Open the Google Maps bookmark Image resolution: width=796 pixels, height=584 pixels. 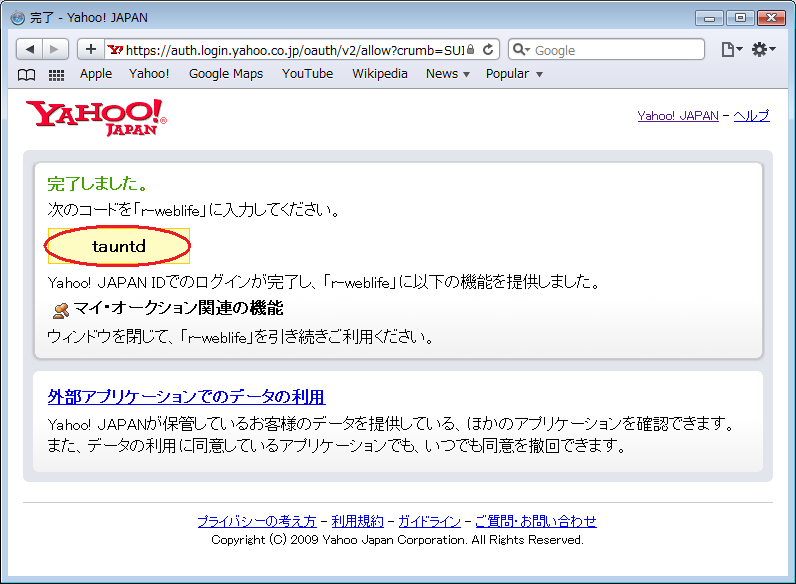click(x=226, y=74)
